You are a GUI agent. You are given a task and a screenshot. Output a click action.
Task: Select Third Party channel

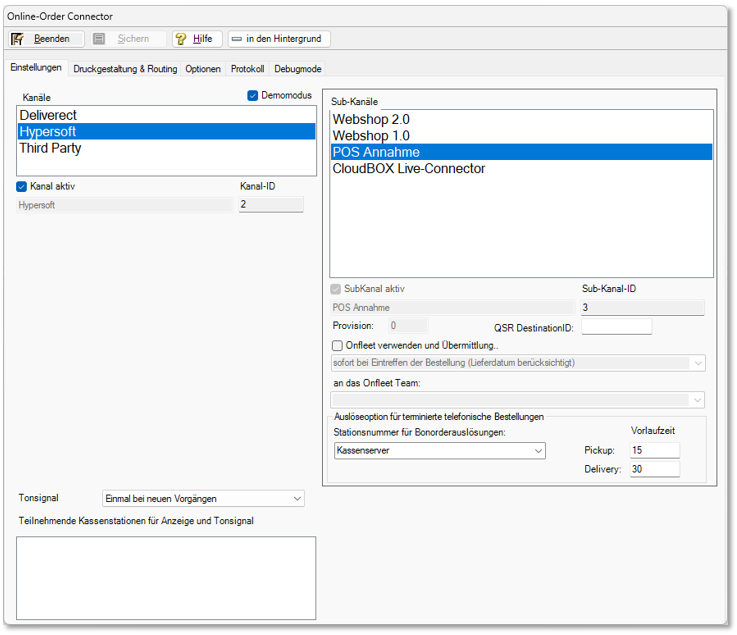coord(50,148)
